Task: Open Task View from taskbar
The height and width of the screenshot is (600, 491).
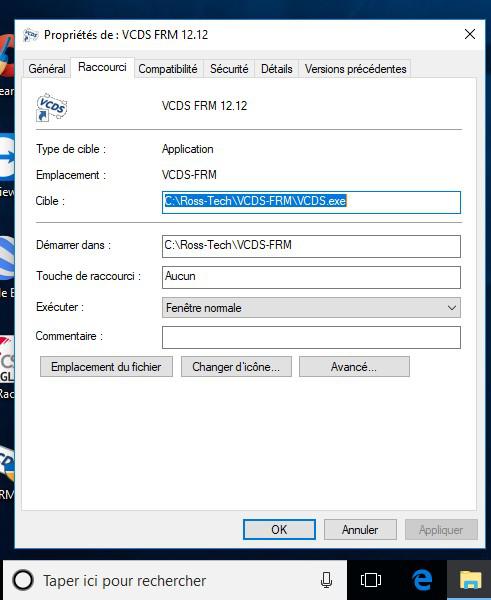Action: 370,580
